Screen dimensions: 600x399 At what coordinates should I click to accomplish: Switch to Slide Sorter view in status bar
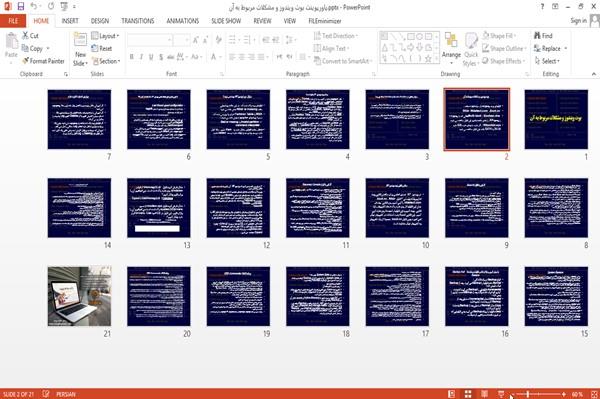click(468, 394)
